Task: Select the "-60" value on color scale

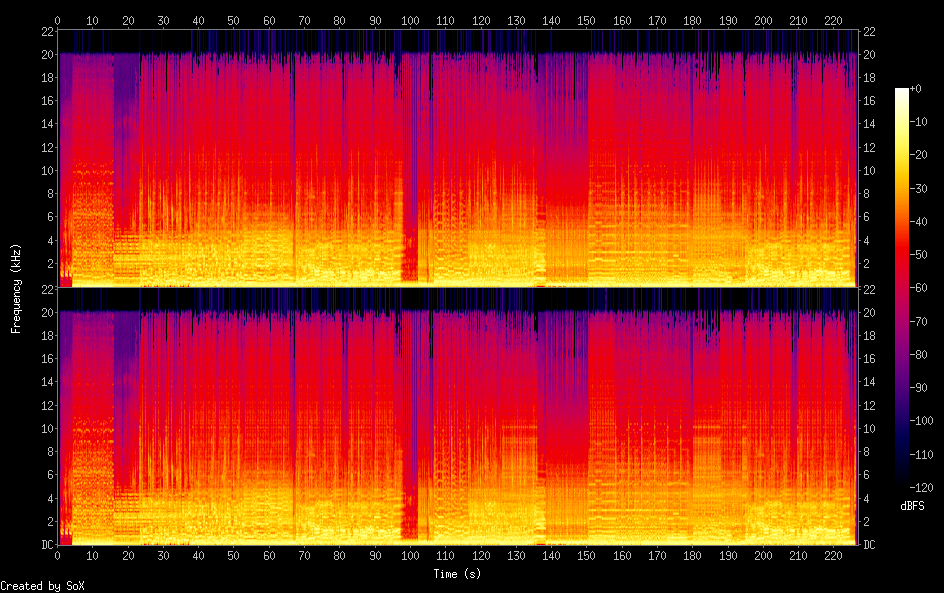Action: pos(918,288)
